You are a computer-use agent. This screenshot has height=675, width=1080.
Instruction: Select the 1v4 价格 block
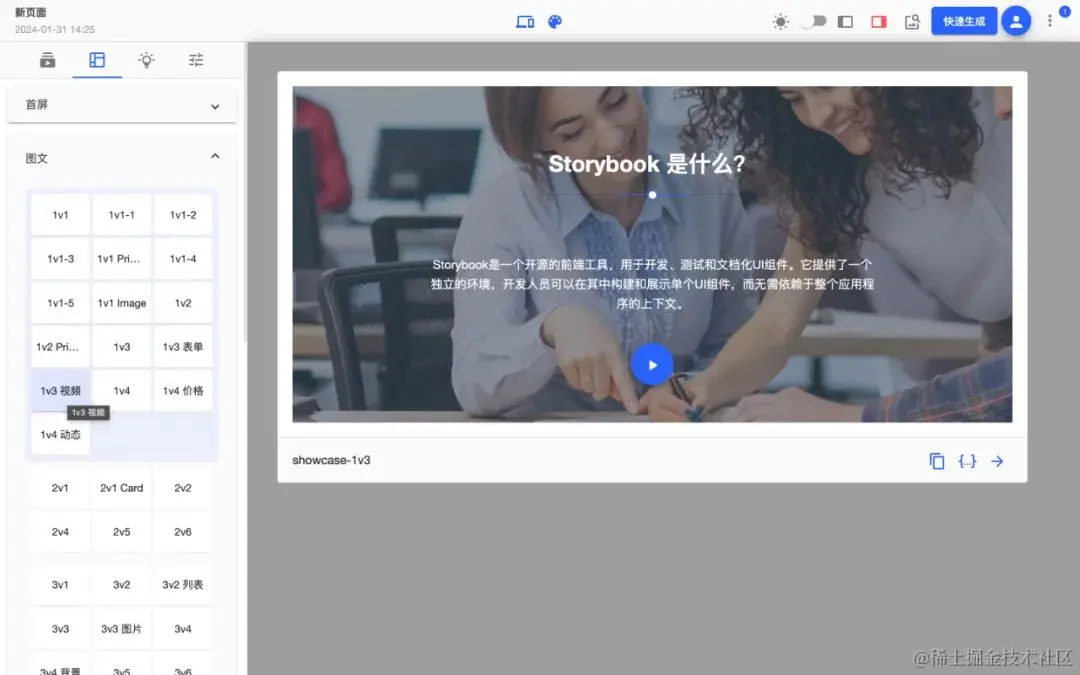183,391
